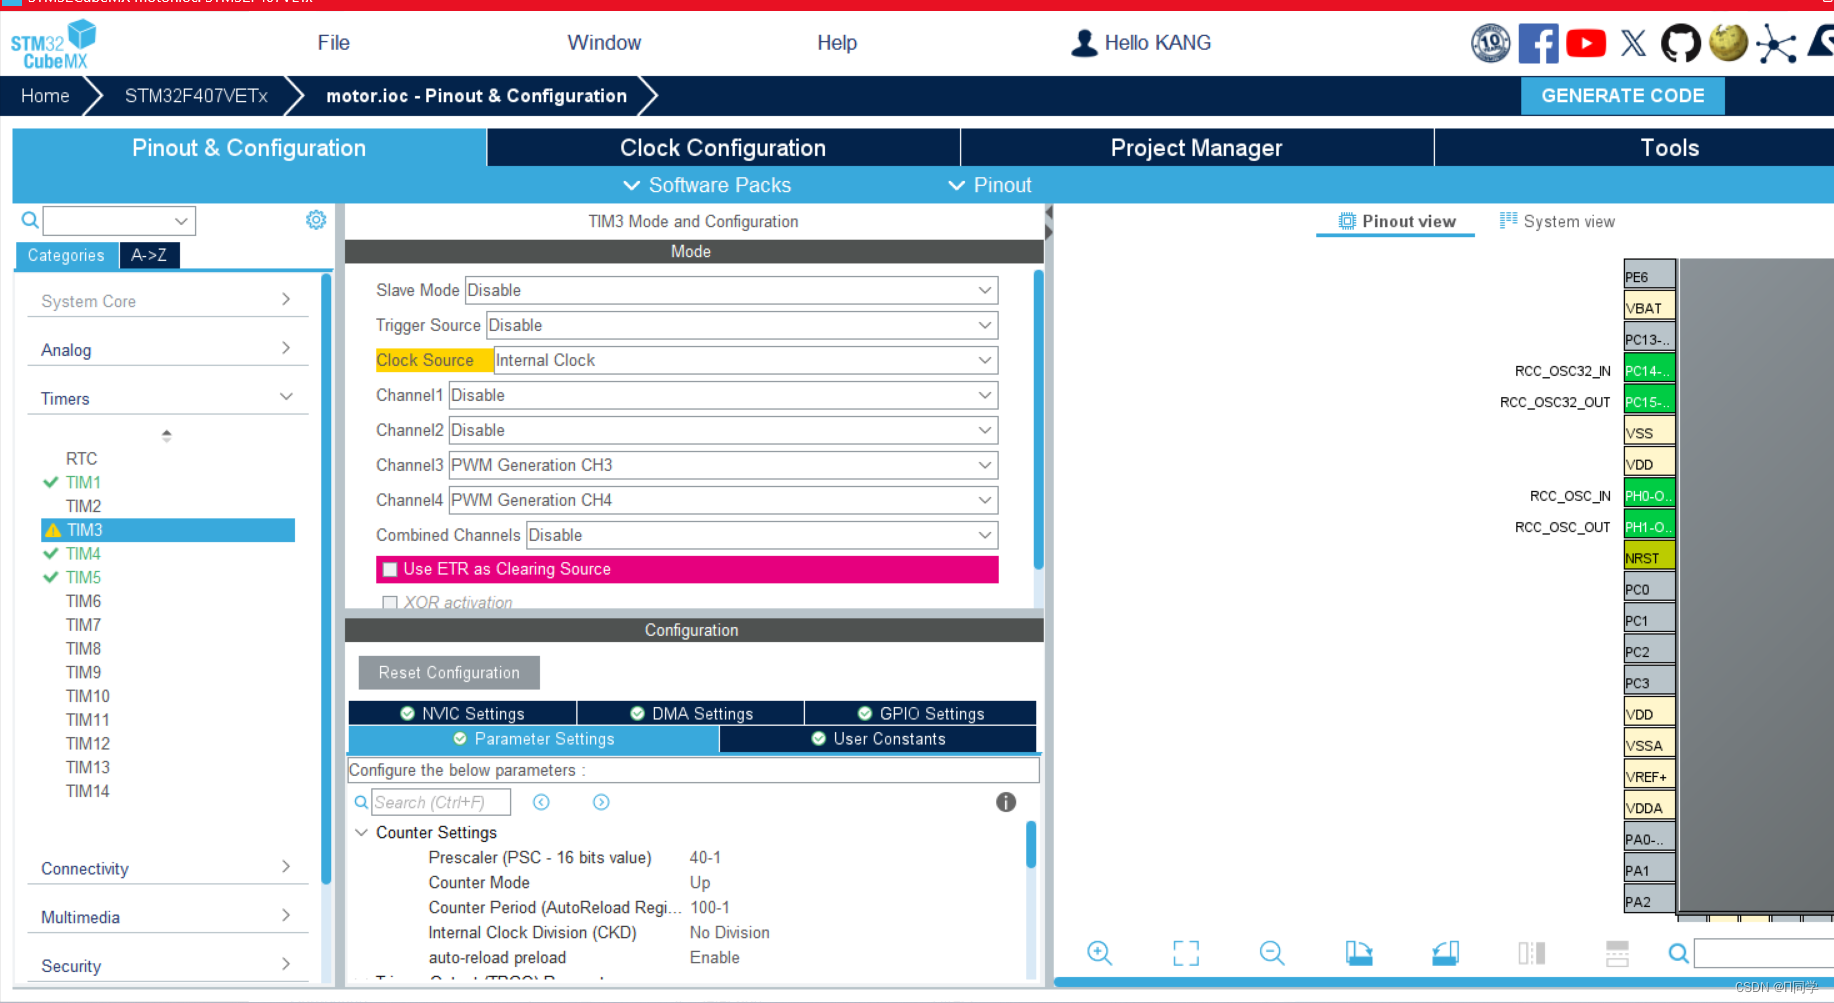The width and height of the screenshot is (1834, 1003).
Task: Switch to the A->Z tab
Action: tap(149, 255)
